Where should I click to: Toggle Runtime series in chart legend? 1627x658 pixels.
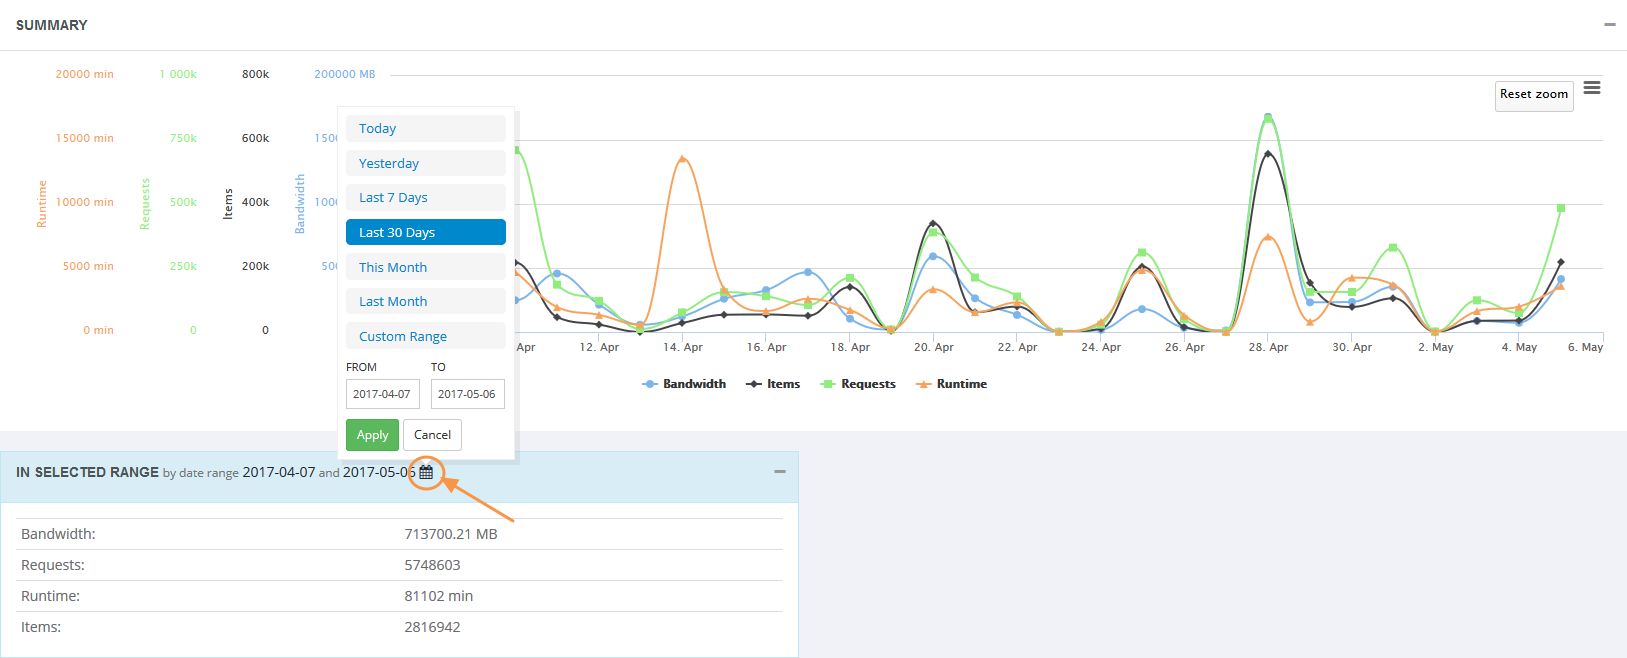click(951, 384)
